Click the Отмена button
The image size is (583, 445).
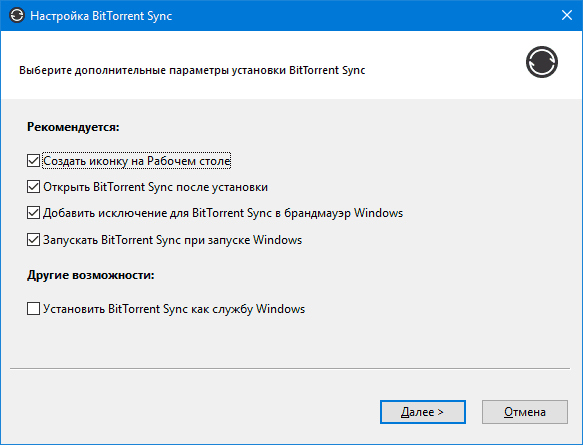(525, 412)
